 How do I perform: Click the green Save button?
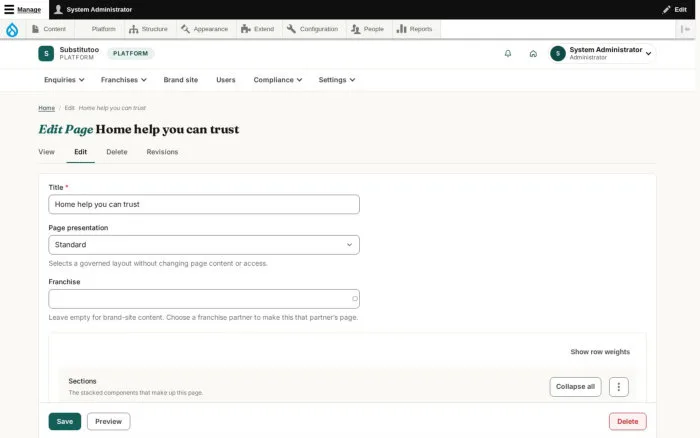pyautogui.click(x=65, y=421)
